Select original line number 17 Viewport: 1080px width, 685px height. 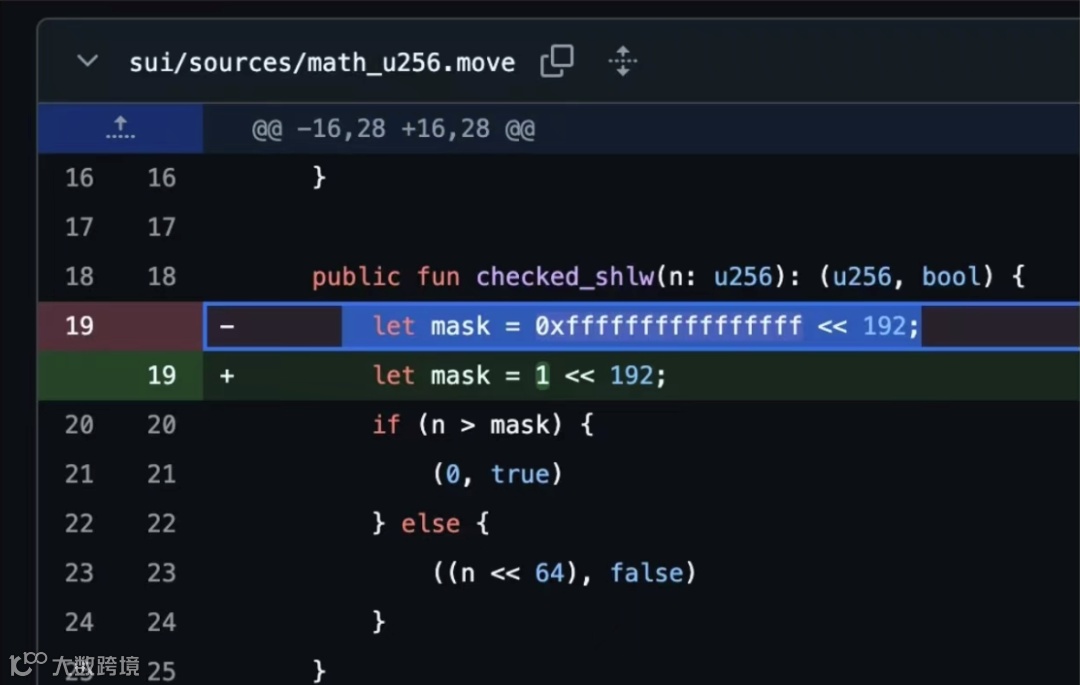79,227
